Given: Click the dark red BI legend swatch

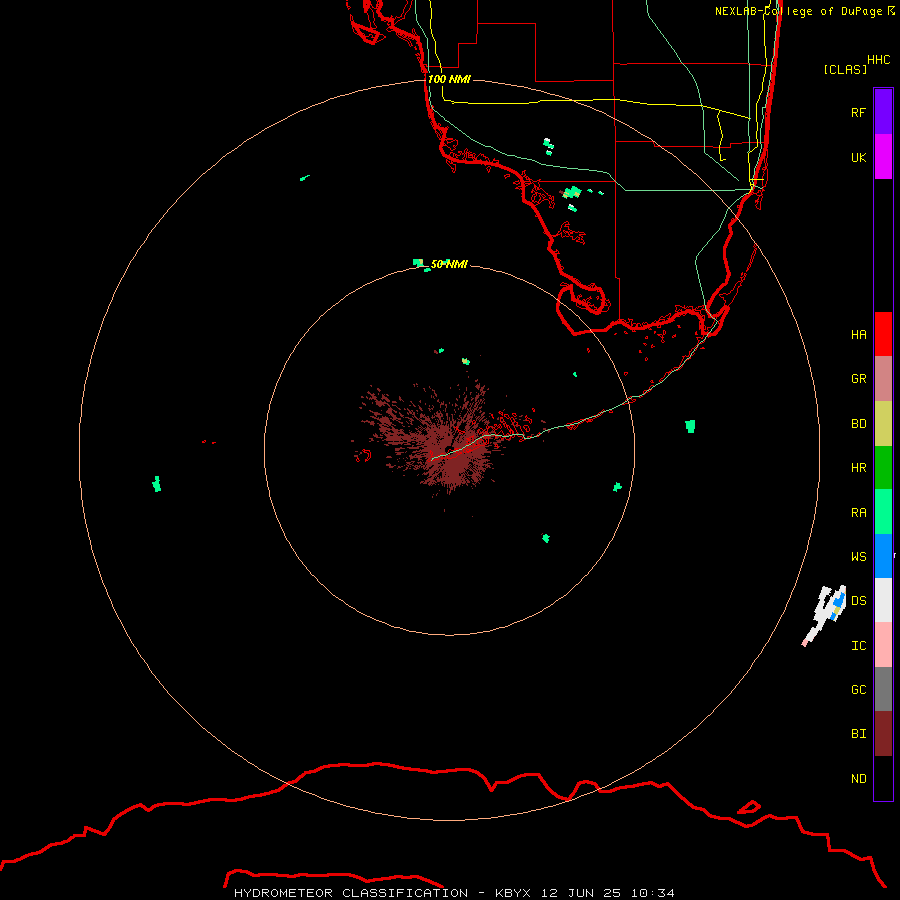Looking at the screenshot, I should click(x=883, y=734).
